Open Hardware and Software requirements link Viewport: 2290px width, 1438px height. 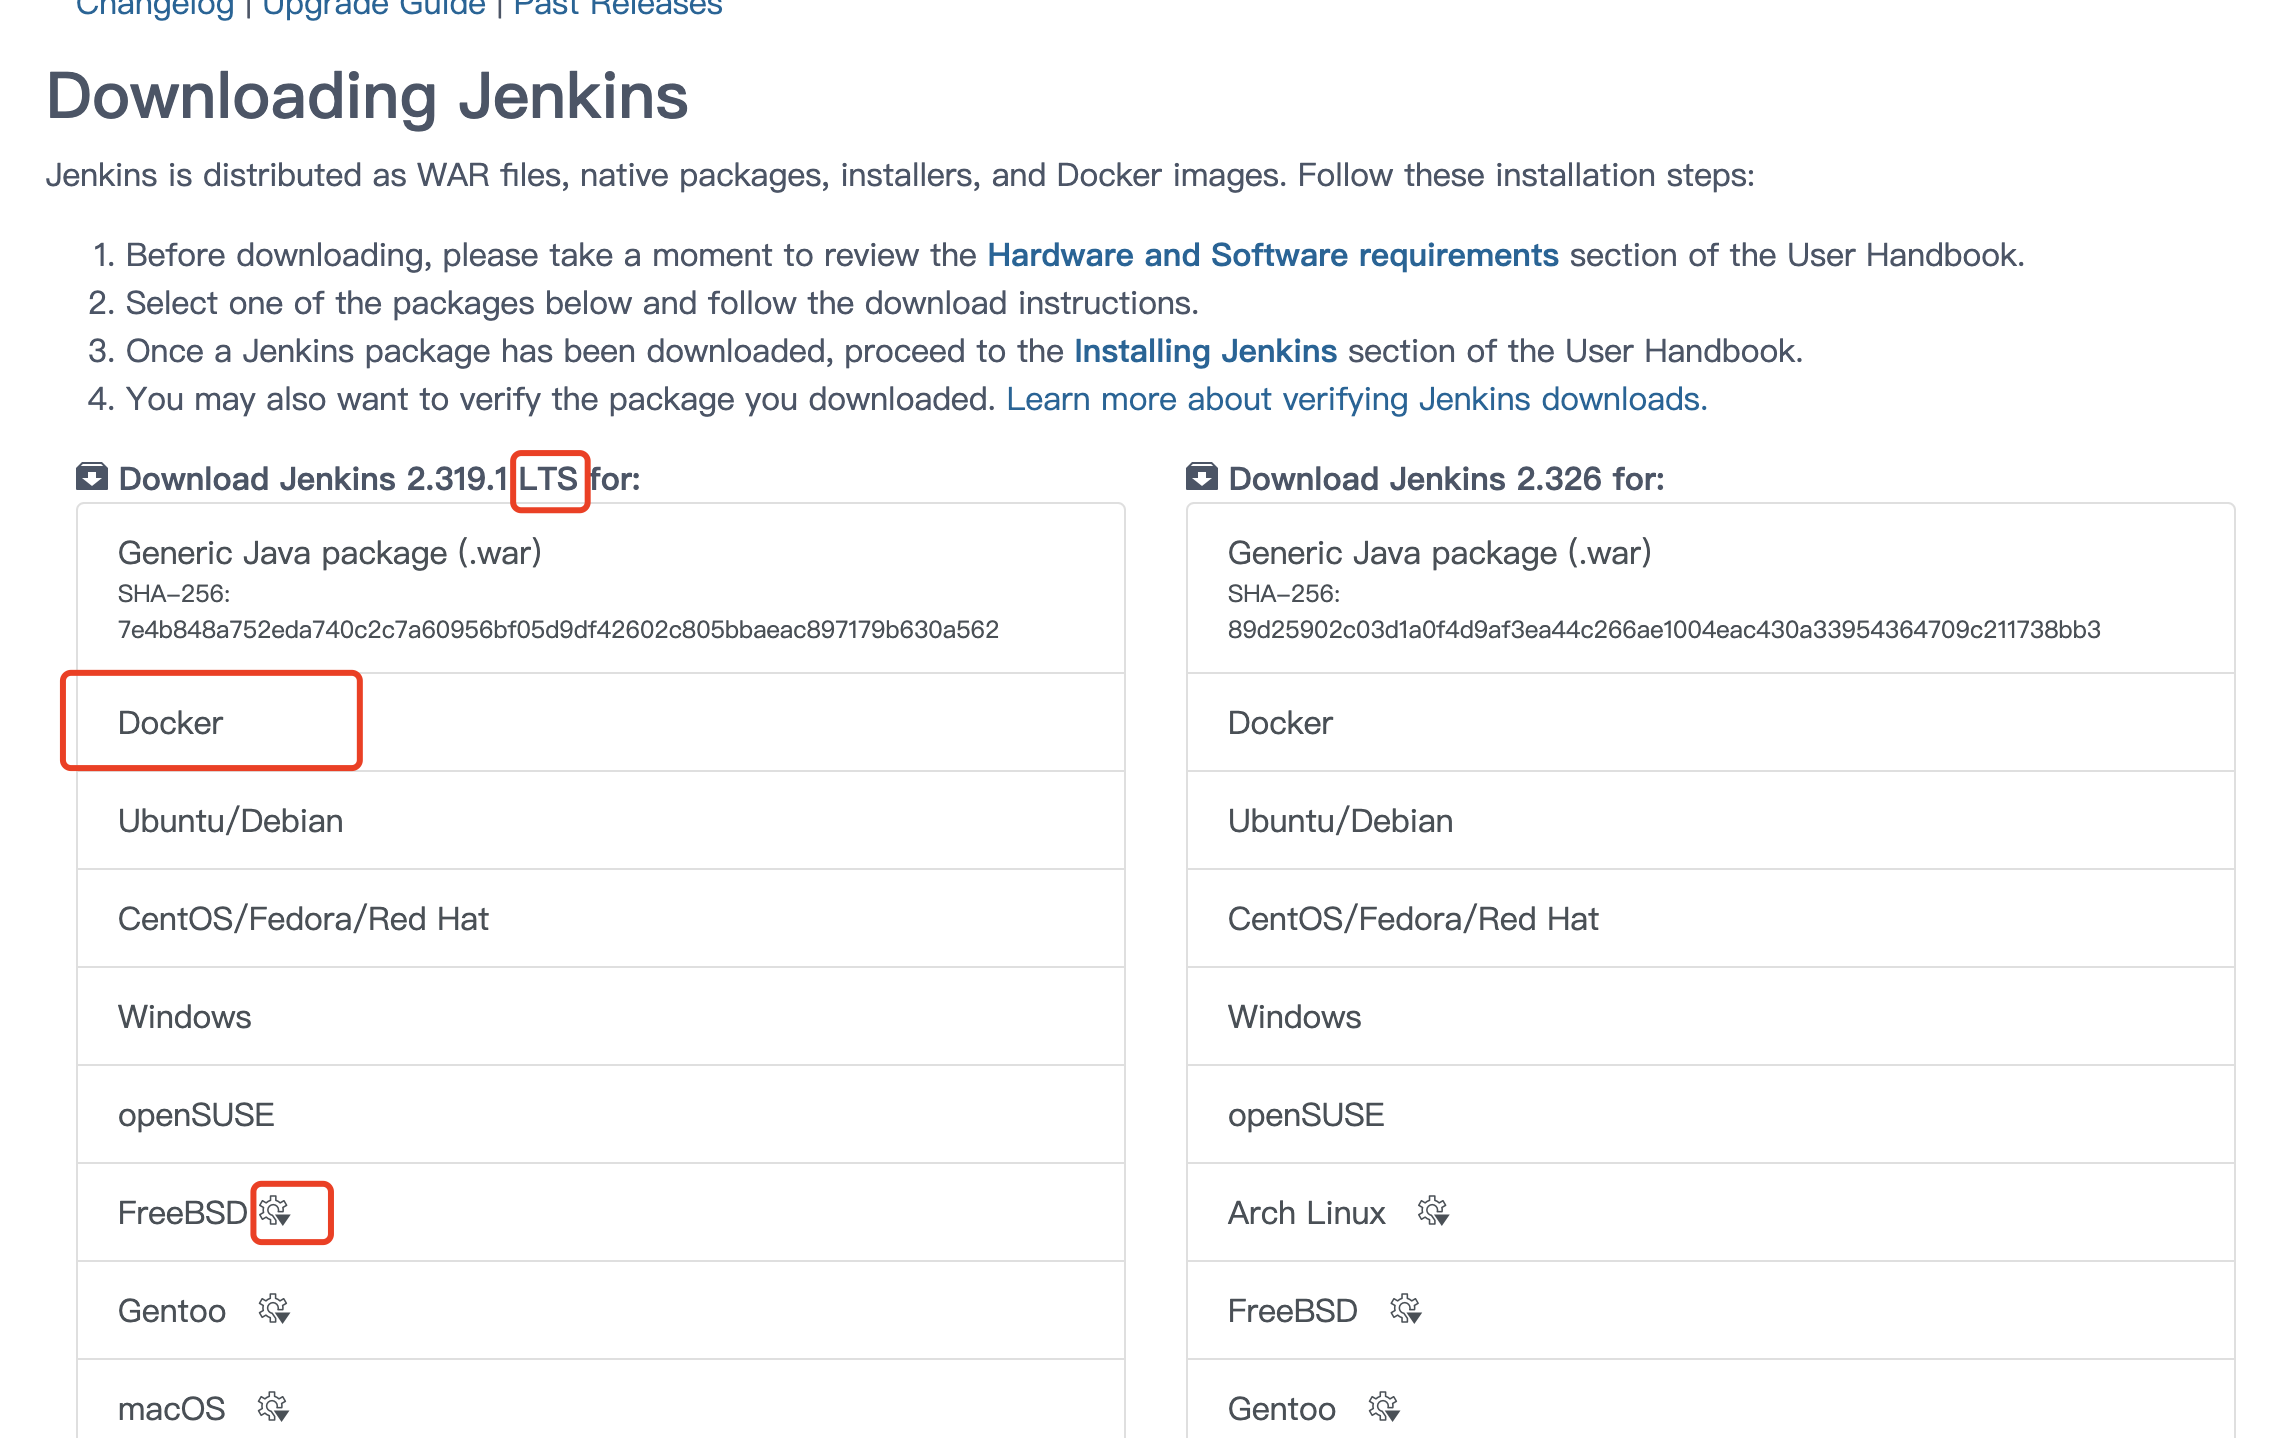(1272, 255)
